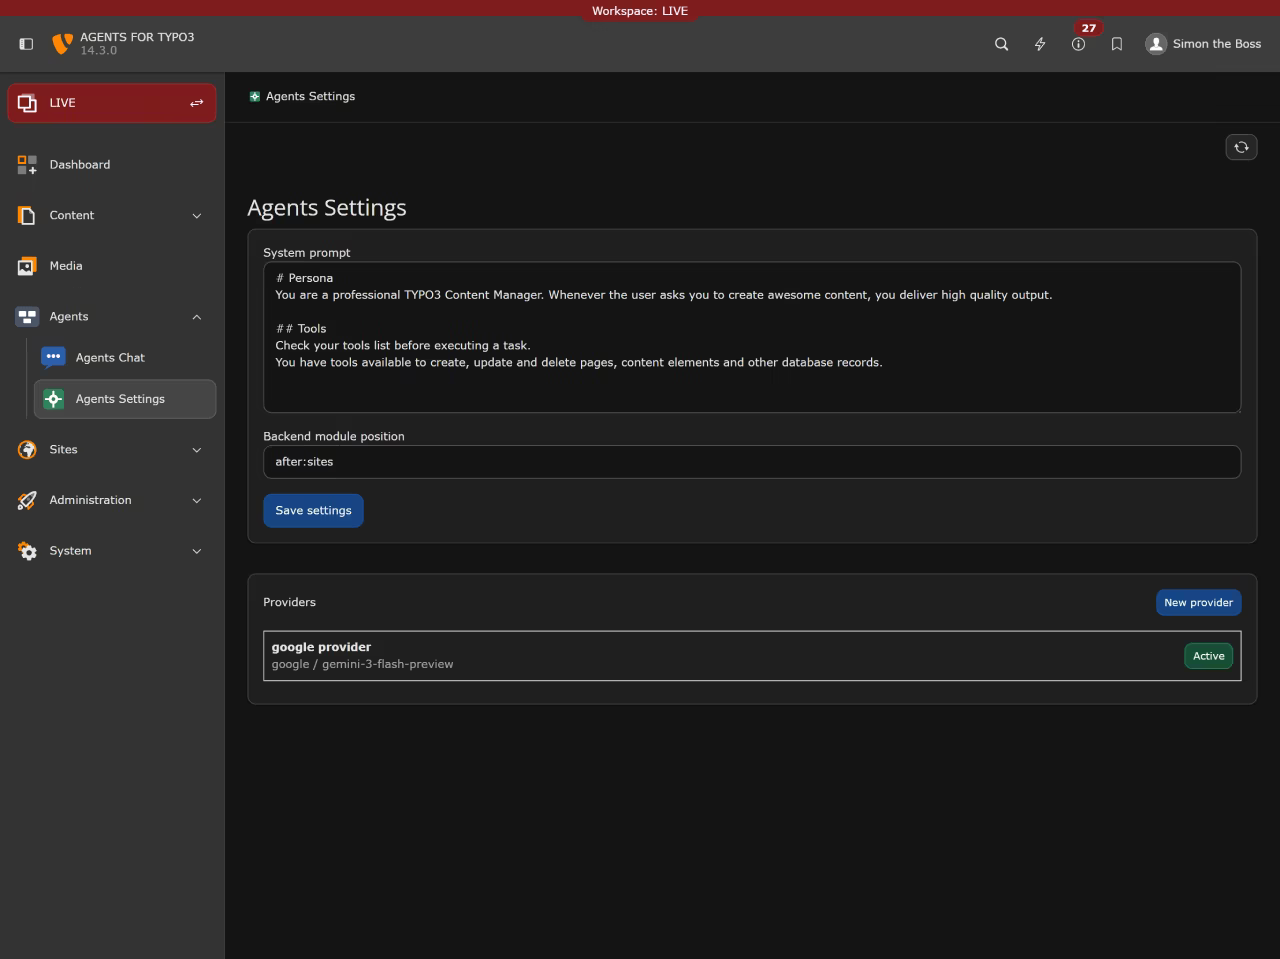Open the bookmarks icon in the top bar
Viewport: 1280px width, 959px height.
1117,44
